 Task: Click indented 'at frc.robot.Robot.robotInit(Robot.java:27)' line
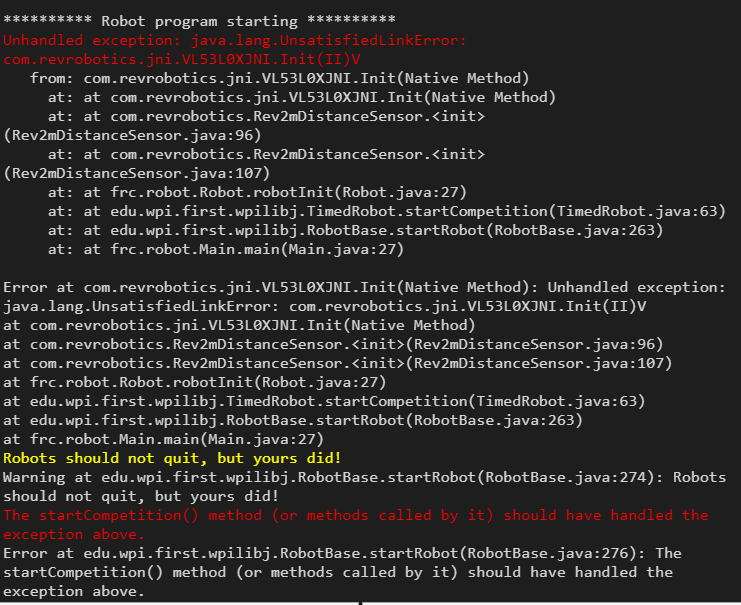pyautogui.click(x=257, y=192)
